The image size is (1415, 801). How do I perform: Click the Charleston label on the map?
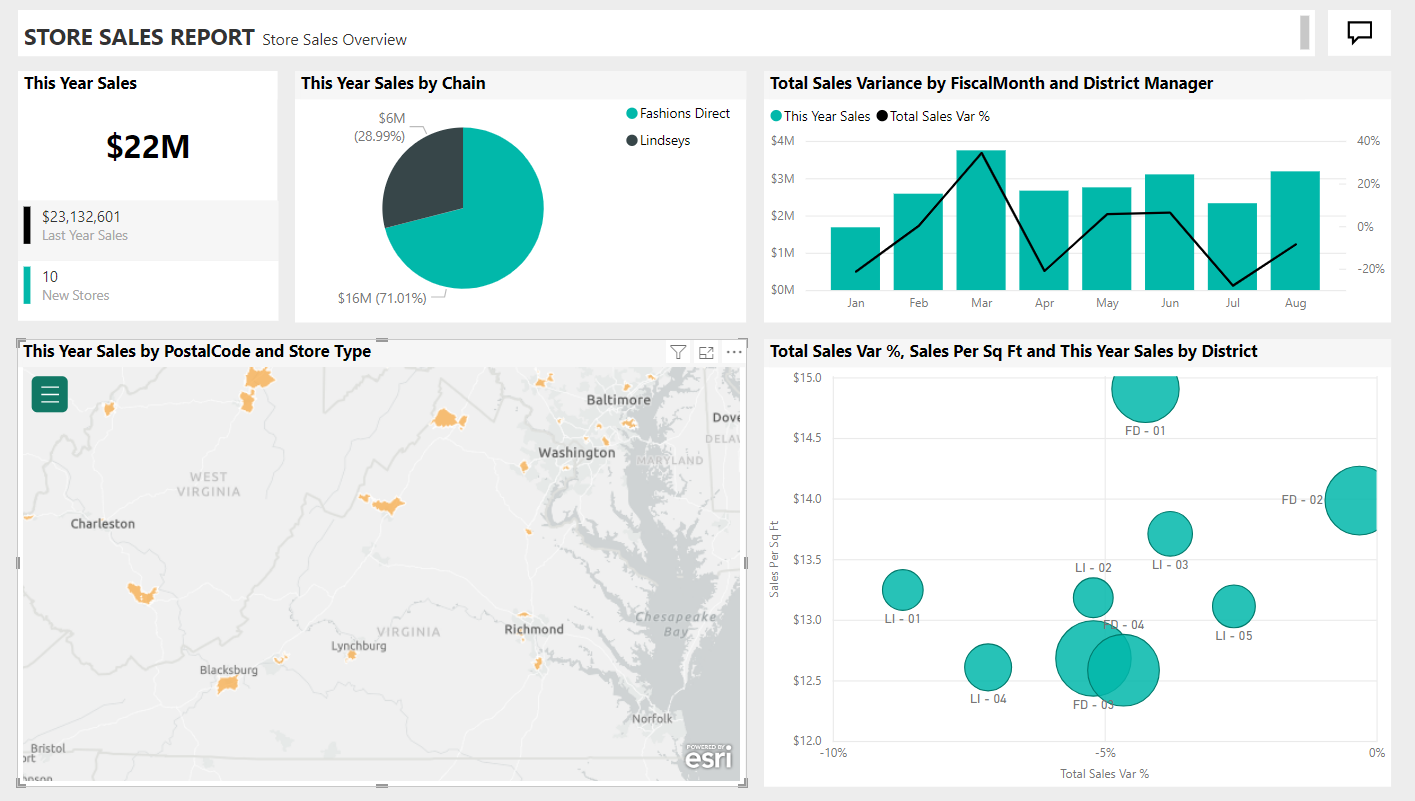(x=102, y=524)
